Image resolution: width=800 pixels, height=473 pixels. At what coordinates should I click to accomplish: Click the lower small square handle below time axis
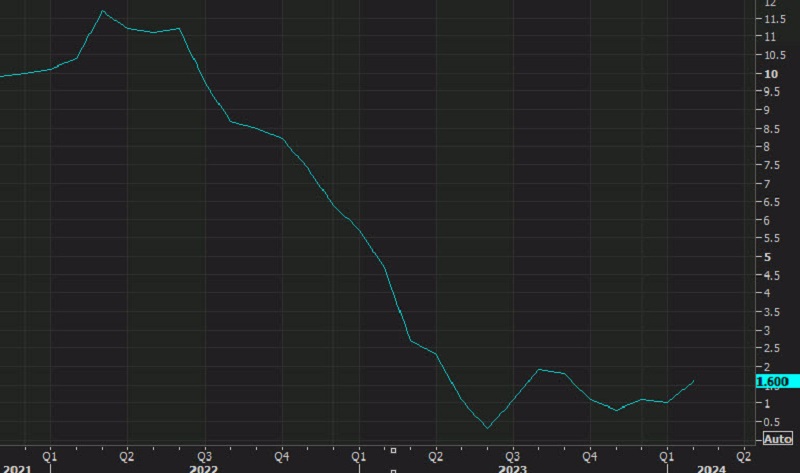393,469
